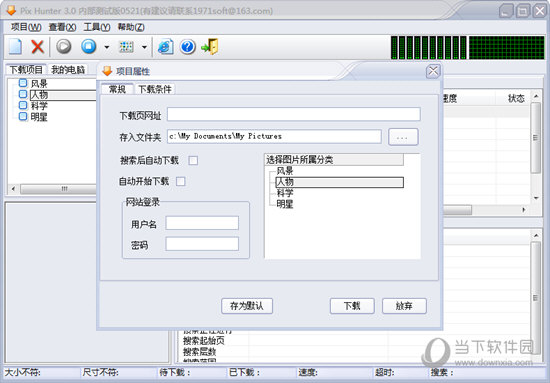The width and height of the screenshot is (550, 383).
Task: Click the lower right panel scroll-up arrow
Action: pyautogui.click(x=536, y=235)
